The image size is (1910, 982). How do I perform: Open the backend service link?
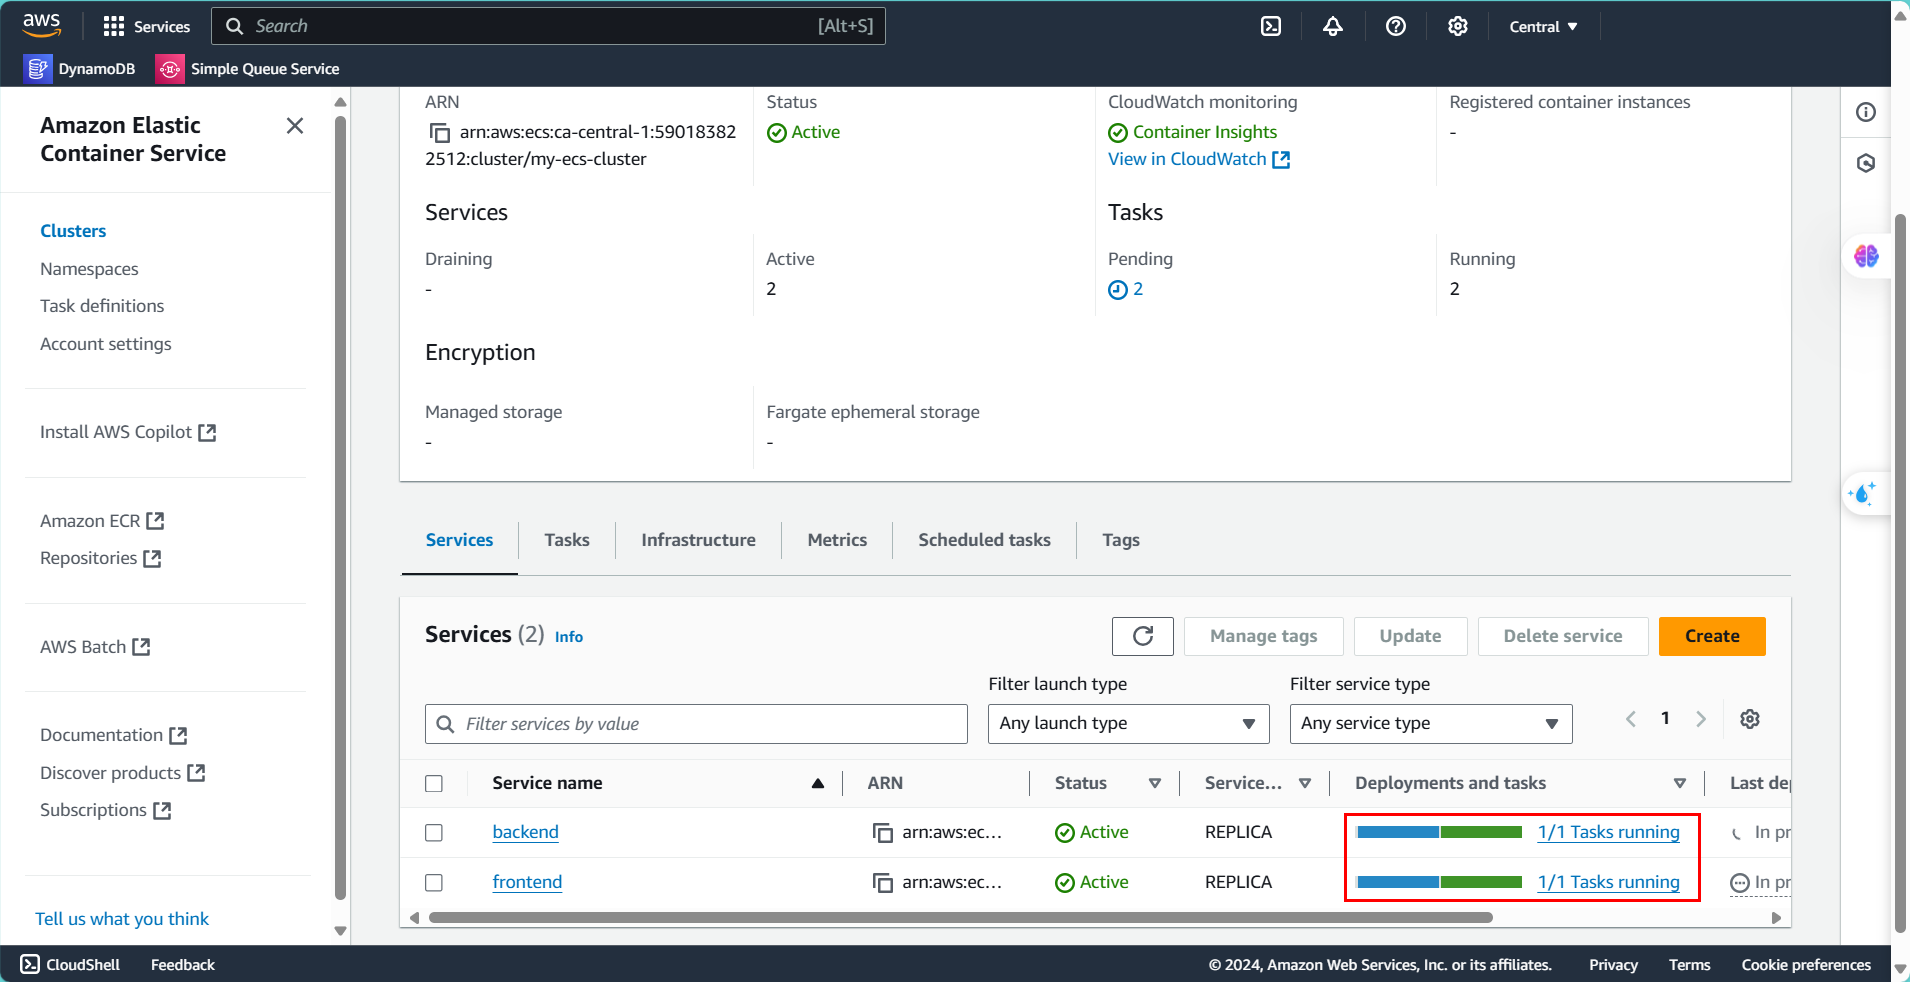click(525, 832)
